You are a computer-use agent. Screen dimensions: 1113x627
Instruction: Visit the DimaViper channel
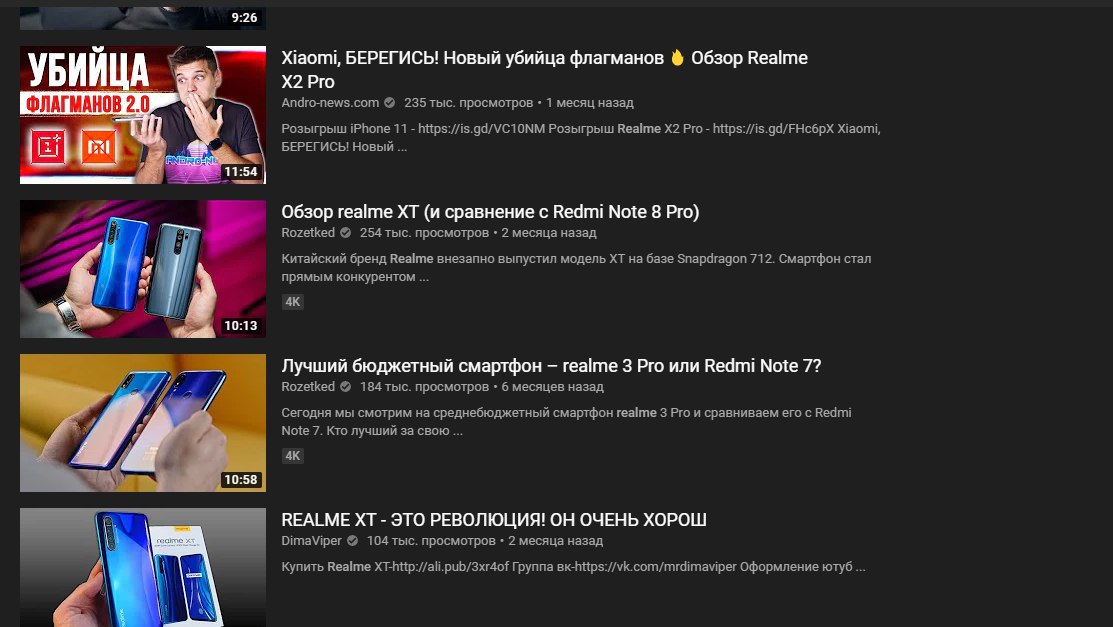312,540
